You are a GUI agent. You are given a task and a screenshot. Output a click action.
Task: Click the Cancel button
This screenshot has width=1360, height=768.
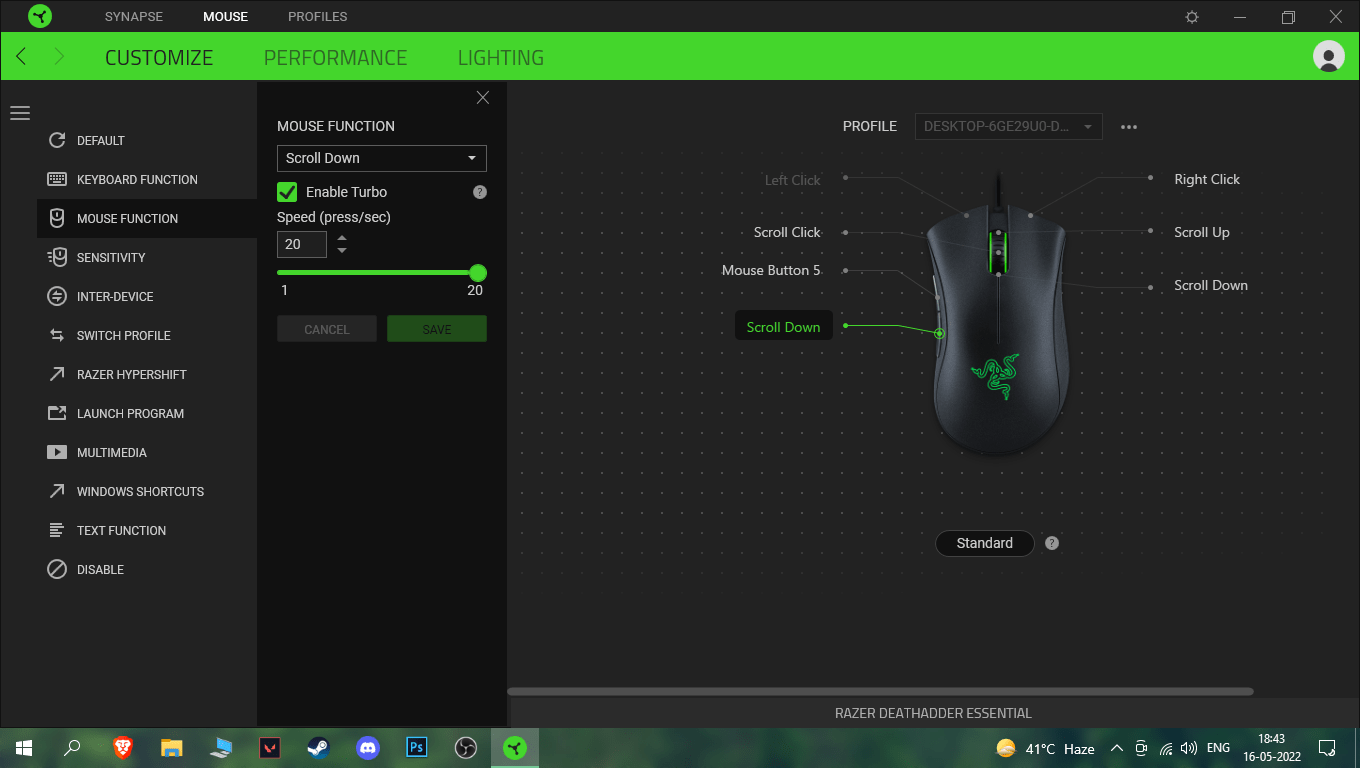[x=327, y=329]
